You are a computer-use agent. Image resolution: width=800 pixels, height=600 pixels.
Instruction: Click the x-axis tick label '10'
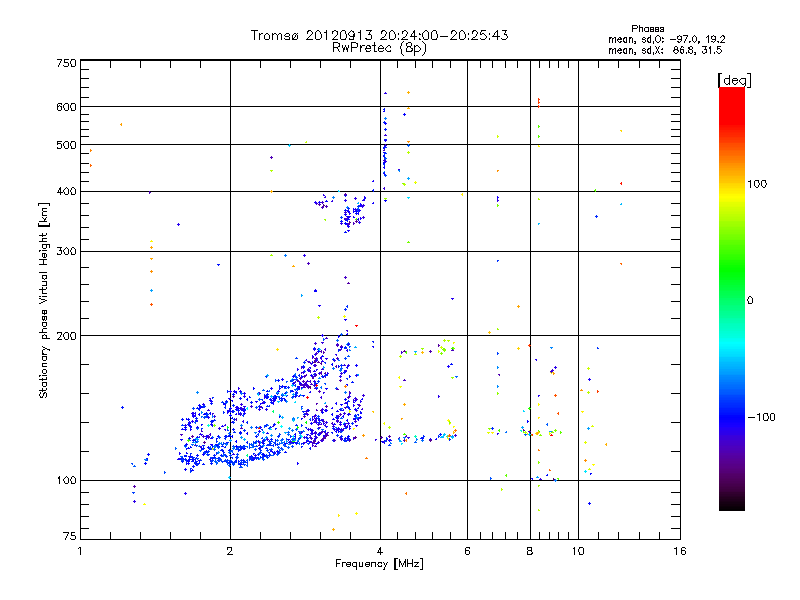[578, 551]
